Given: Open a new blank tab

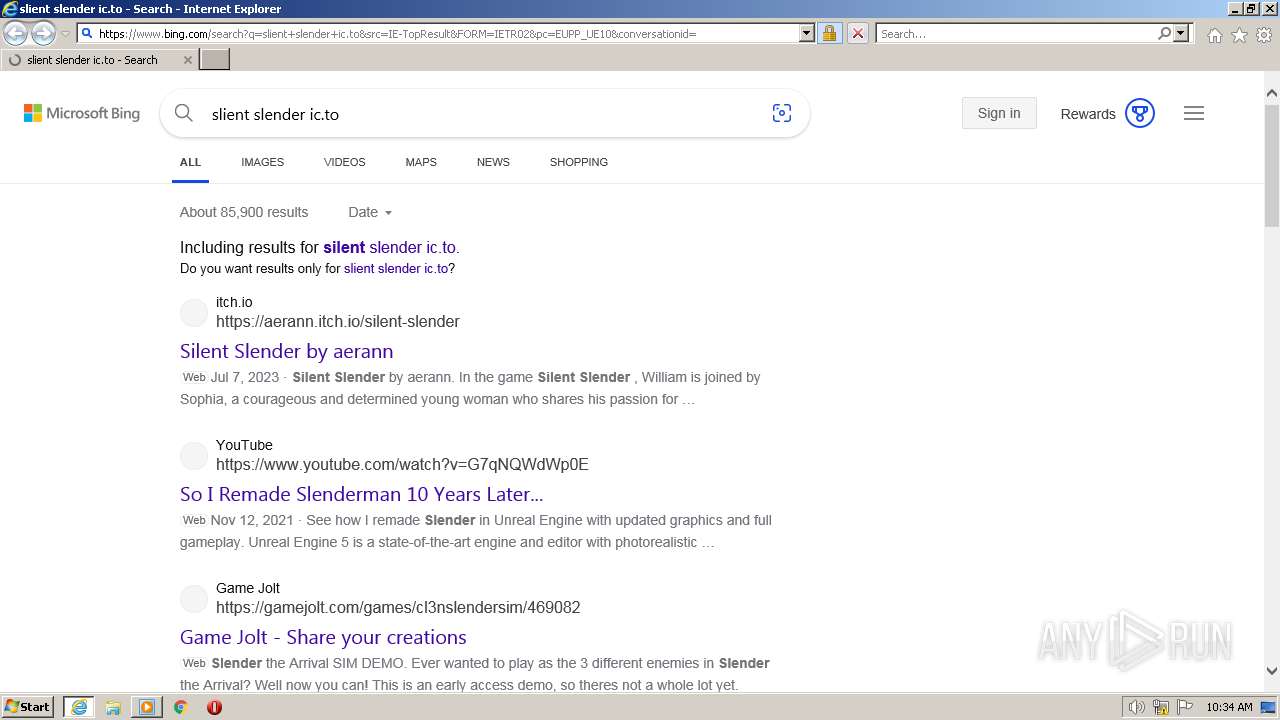Looking at the screenshot, I should coord(215,60).
